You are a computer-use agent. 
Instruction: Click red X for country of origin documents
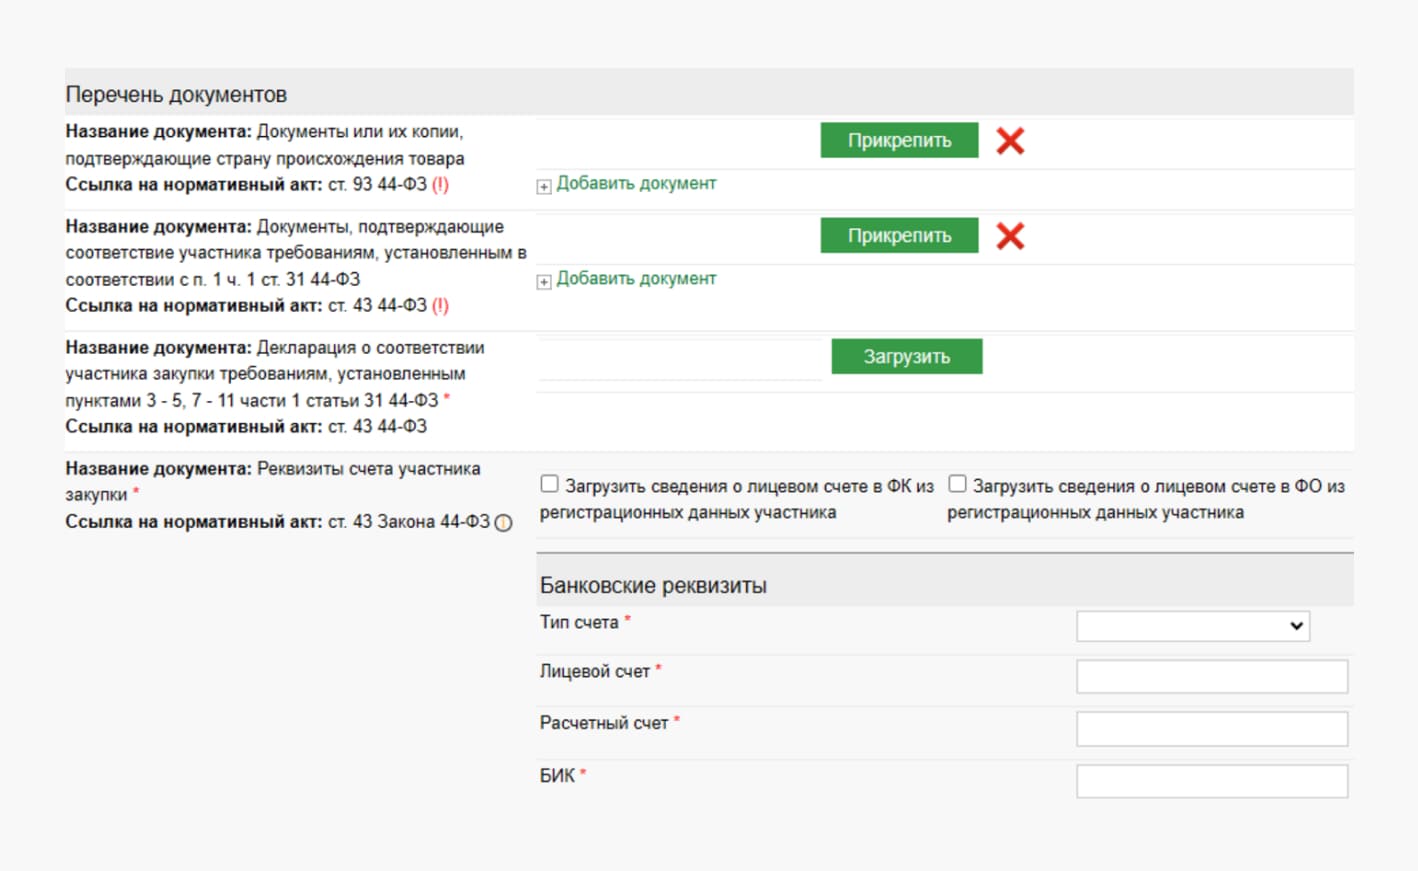coord(1010,141)
